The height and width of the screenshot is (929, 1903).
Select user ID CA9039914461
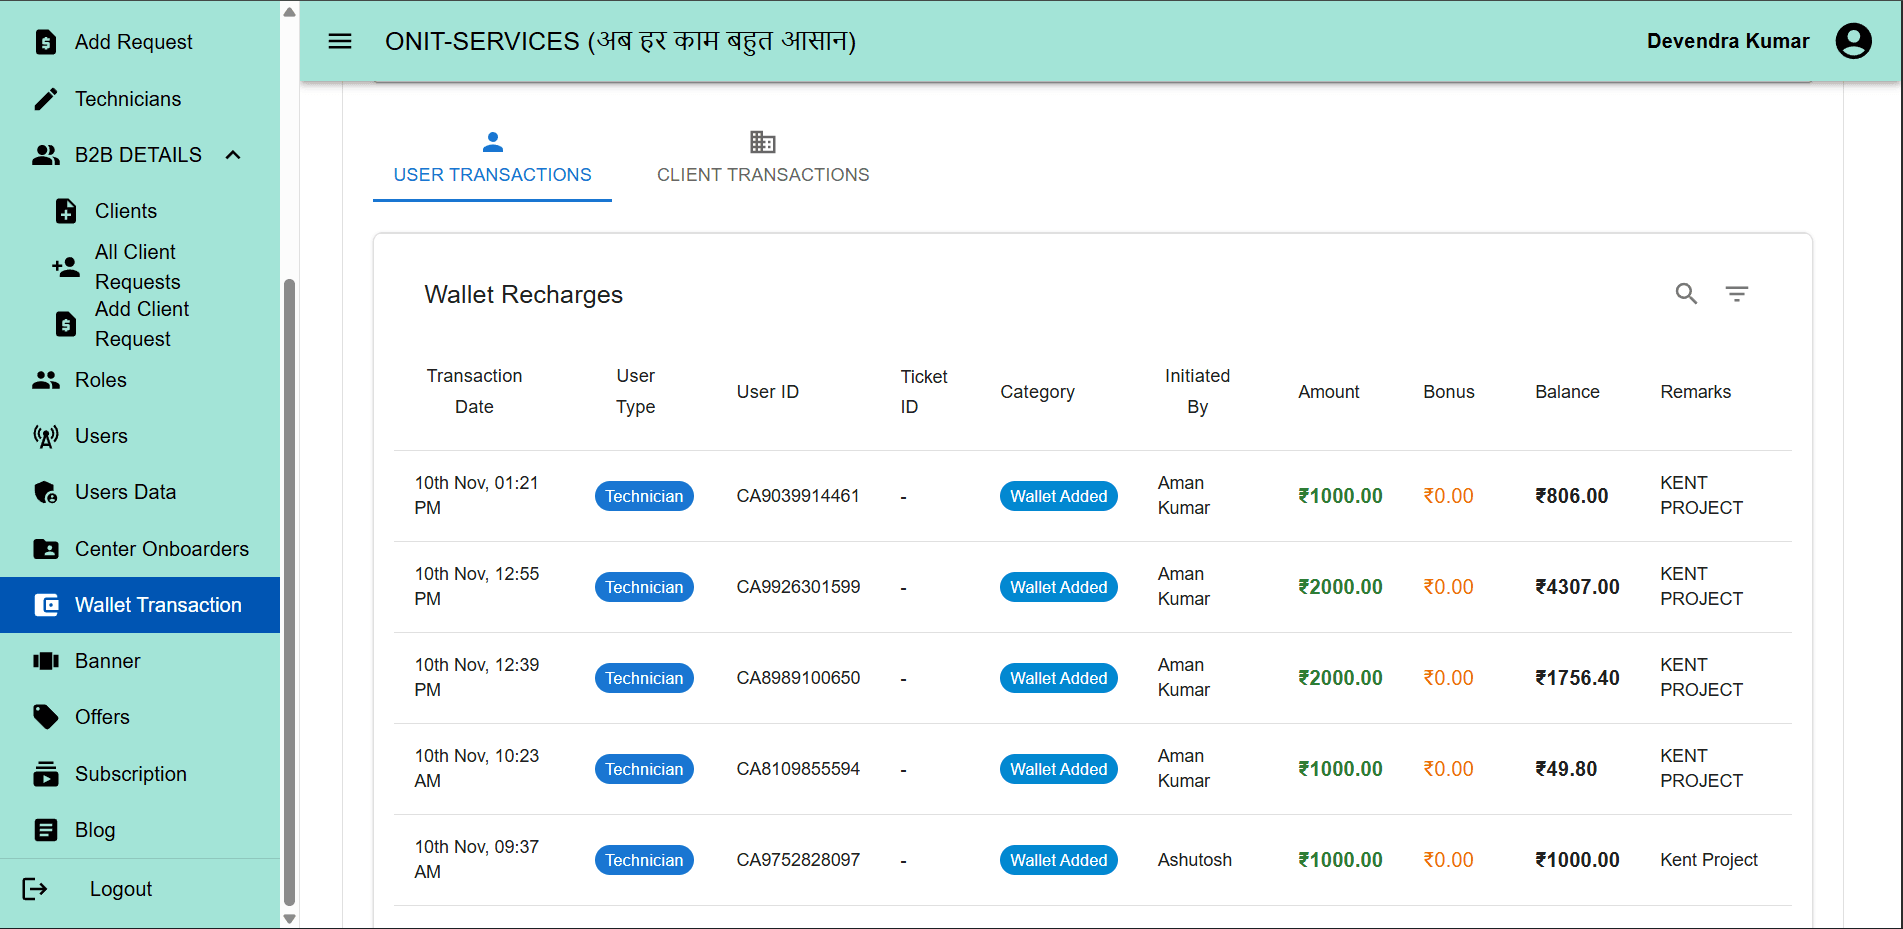click(x=798, y=496)
